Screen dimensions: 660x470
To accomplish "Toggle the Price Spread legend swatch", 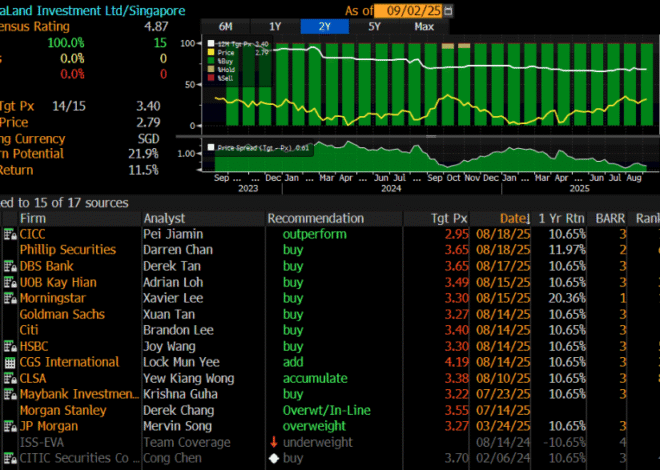I will tap(211, 148).
